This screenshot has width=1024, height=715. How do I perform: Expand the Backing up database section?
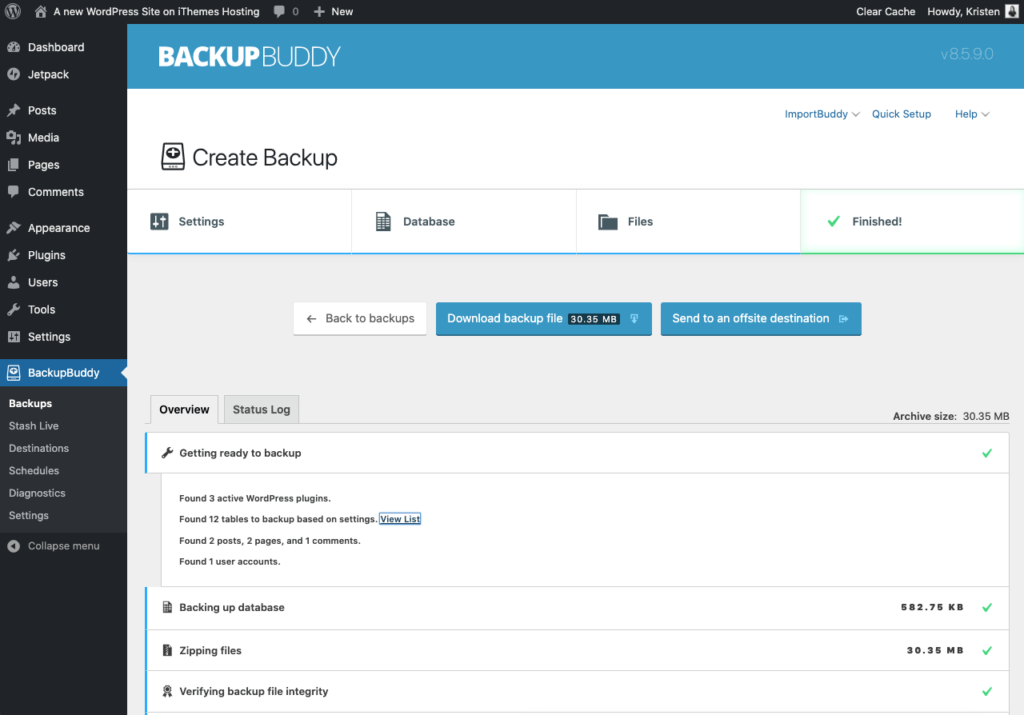[x=577, y=607]
